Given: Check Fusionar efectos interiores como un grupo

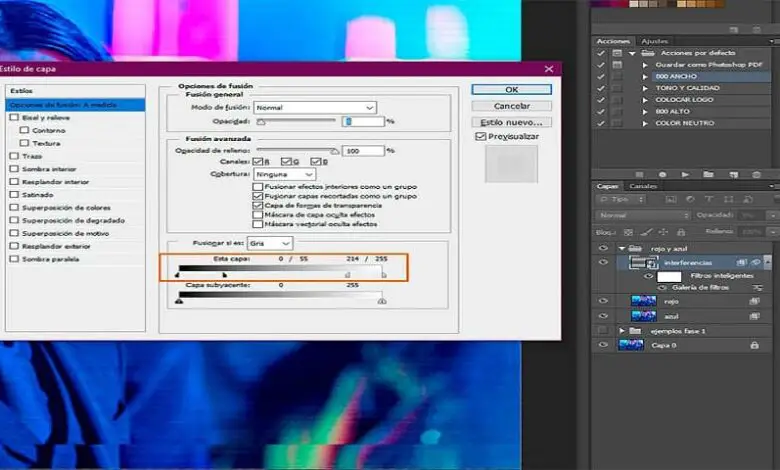Looking at the screenshot, I should click(258, 187).
